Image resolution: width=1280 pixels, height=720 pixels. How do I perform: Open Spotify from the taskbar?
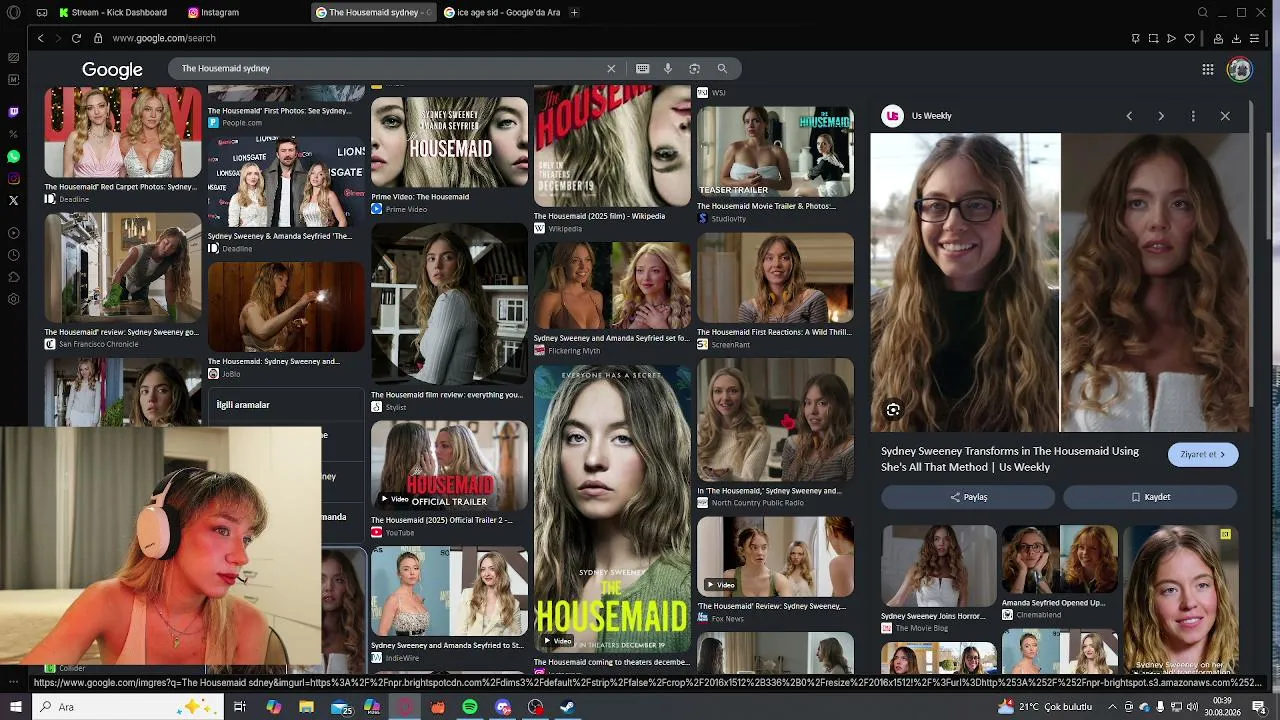click(x=470, y=707)
